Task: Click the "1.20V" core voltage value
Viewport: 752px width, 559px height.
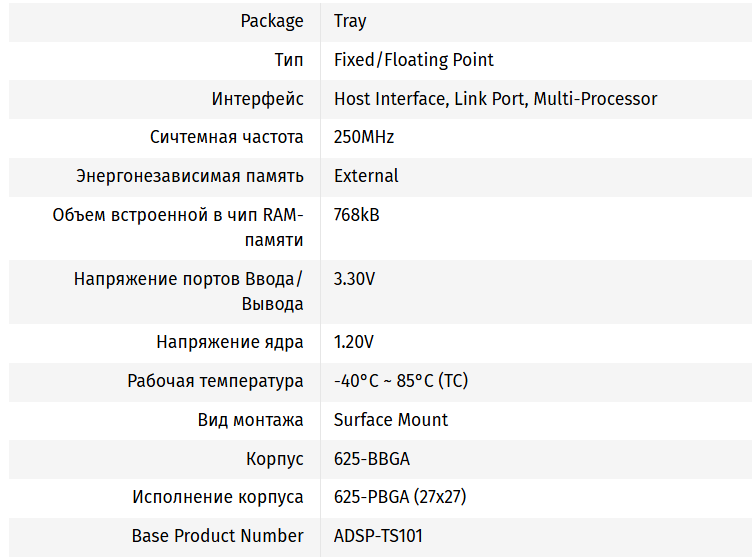Action: [354, 342]
